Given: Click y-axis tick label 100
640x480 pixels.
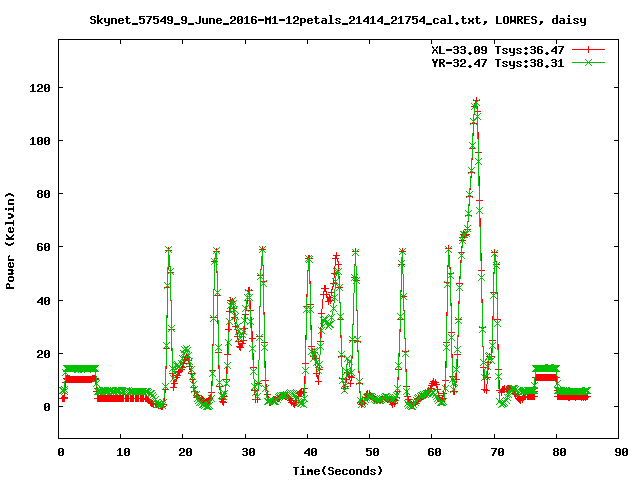Looking at the screenshot, I should [40, 141].
